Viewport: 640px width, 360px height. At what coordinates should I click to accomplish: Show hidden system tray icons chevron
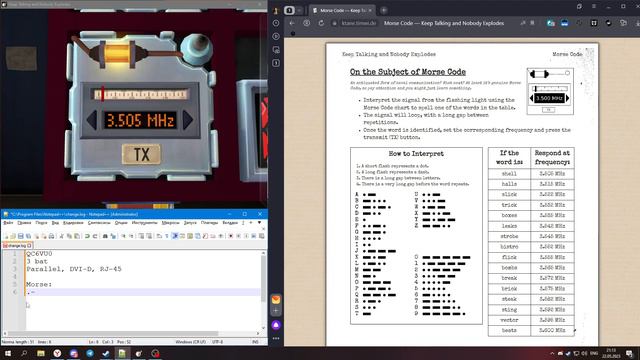pos(552,353)
